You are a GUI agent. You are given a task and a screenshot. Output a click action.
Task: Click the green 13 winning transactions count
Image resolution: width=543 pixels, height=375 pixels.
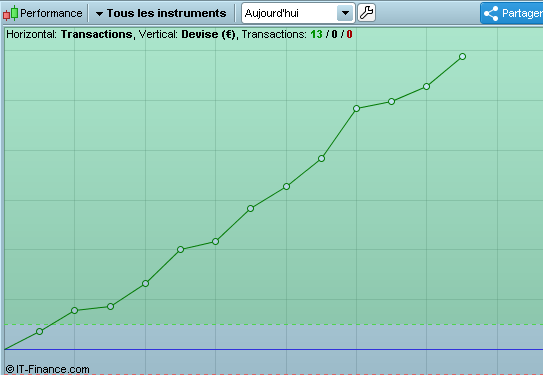click(317, 34)
